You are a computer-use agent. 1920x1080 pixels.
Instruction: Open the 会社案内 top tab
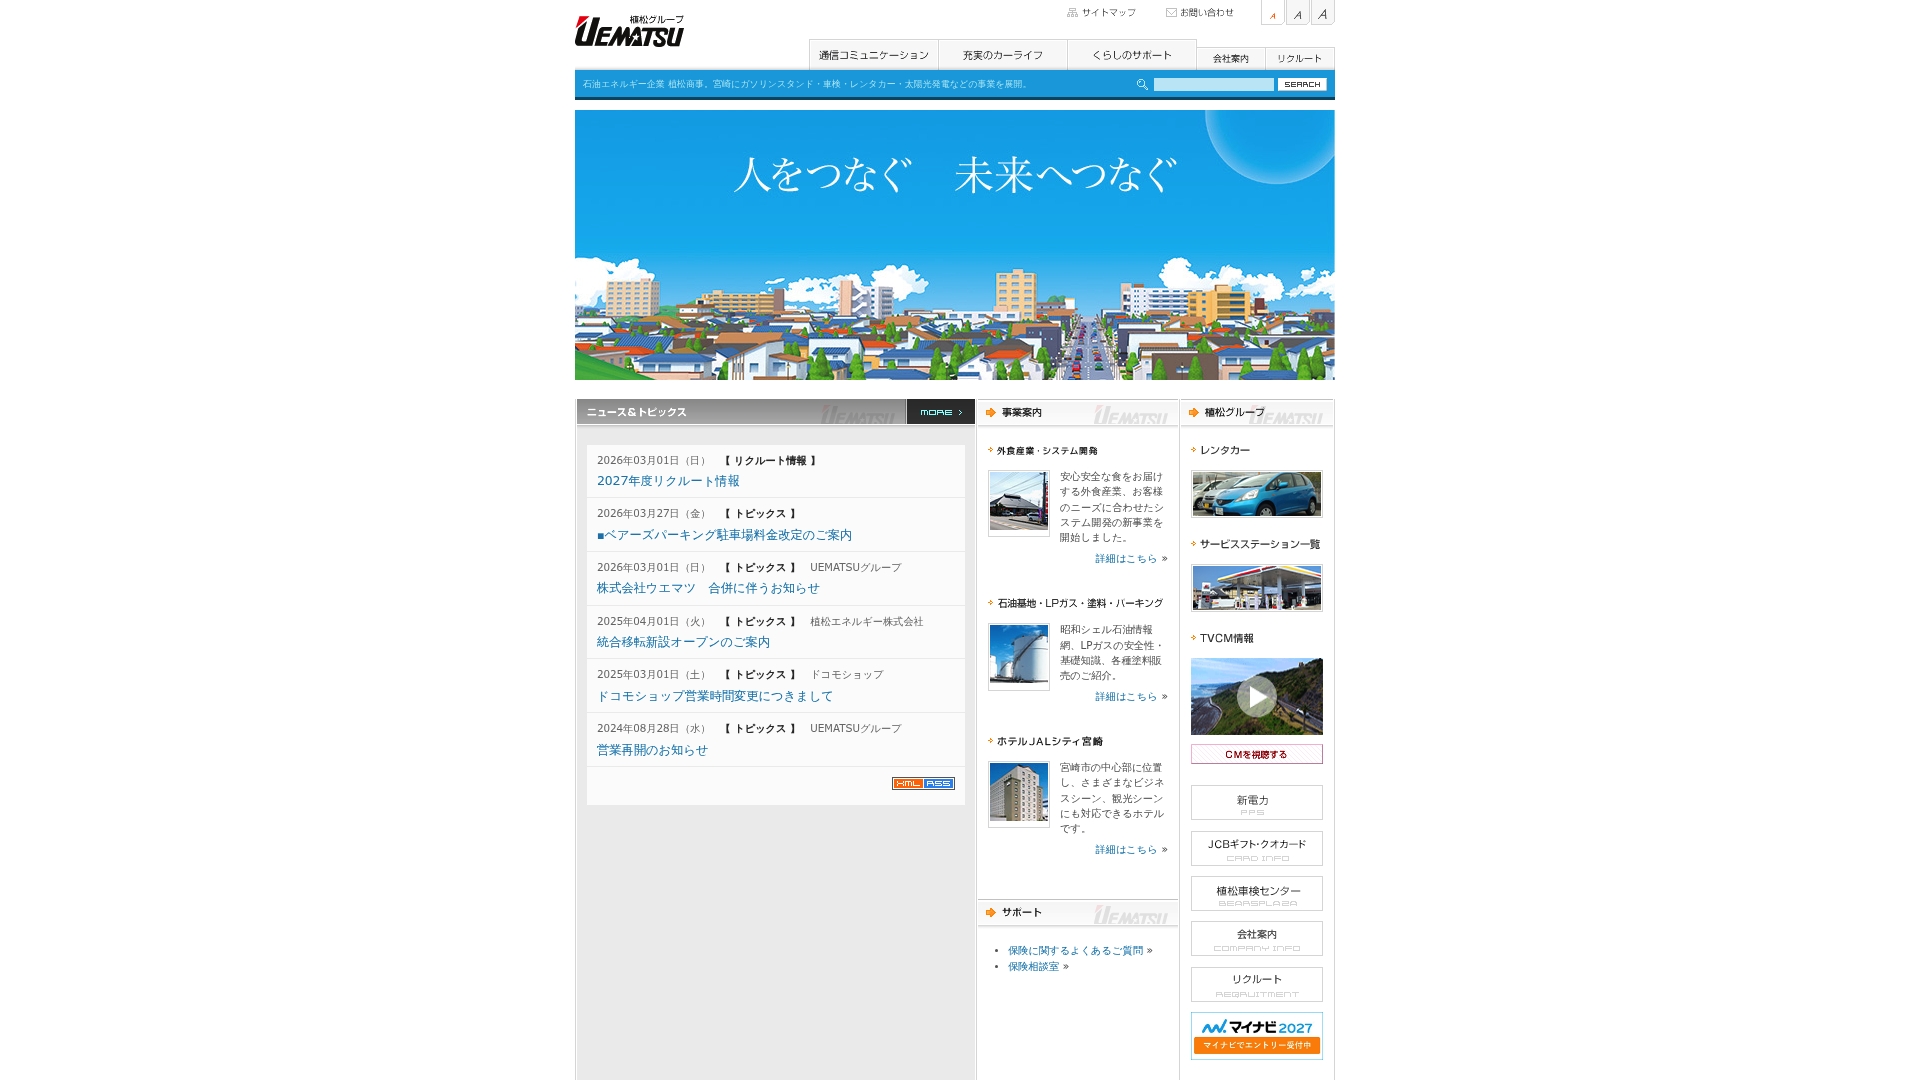(1231, 59)
